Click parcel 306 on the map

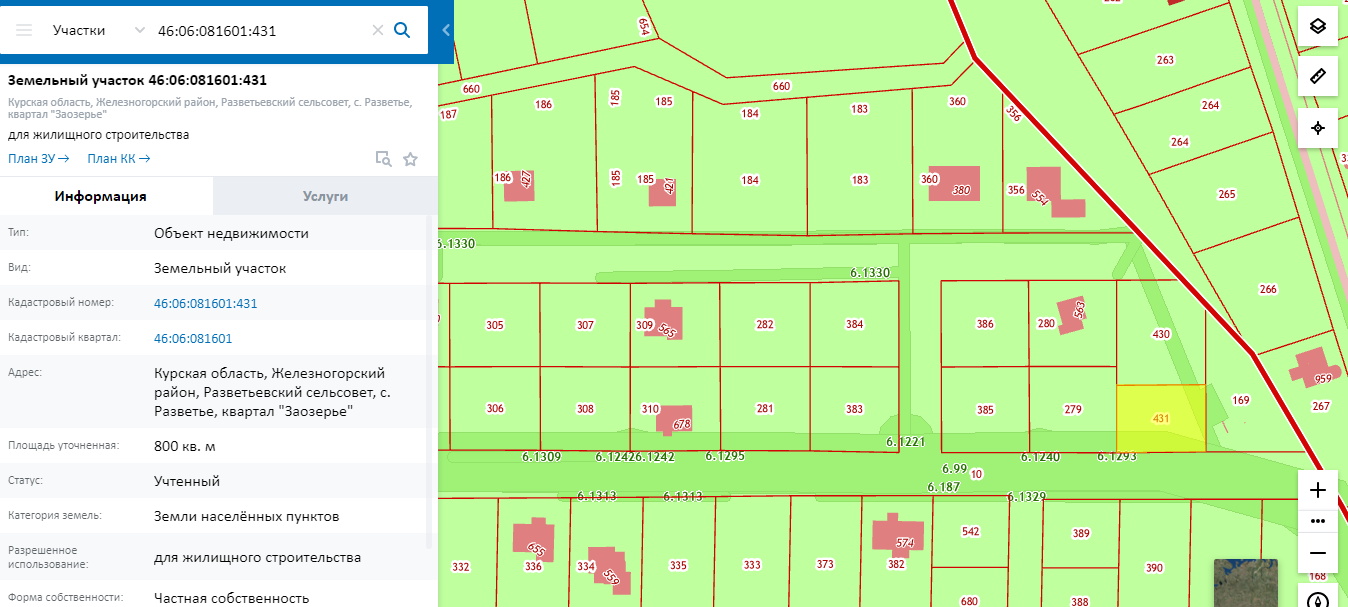tap(495, 408)
